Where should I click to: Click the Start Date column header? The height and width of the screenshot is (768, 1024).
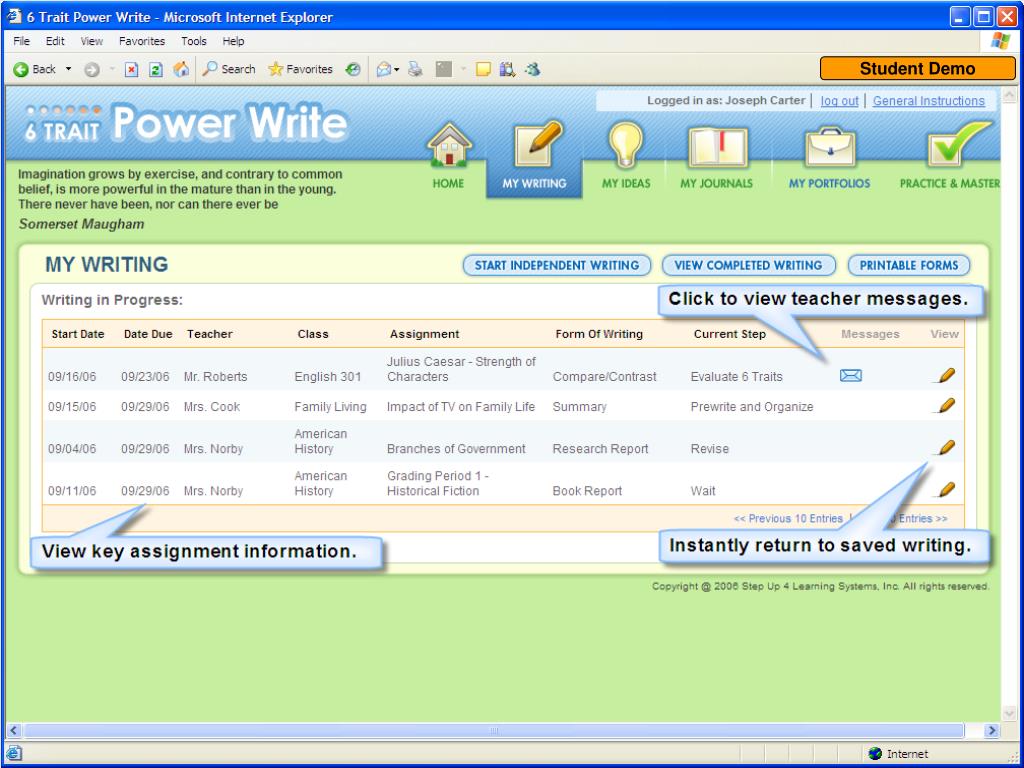(x=78, y=334)
